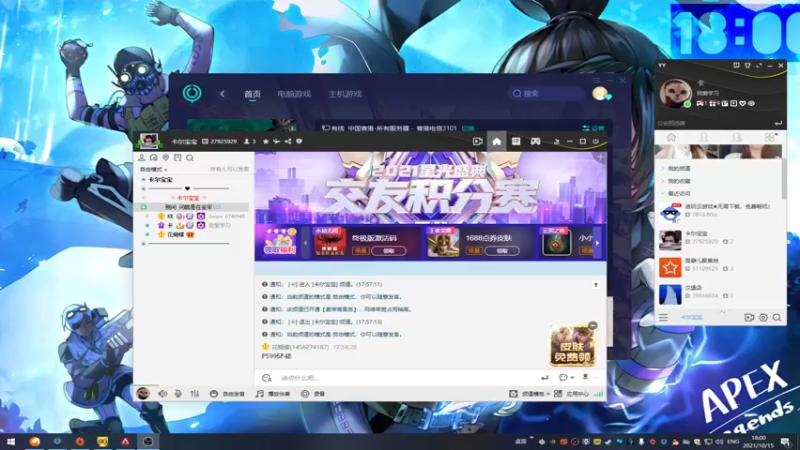Open the channel home page icon

[x=496, y=141]
